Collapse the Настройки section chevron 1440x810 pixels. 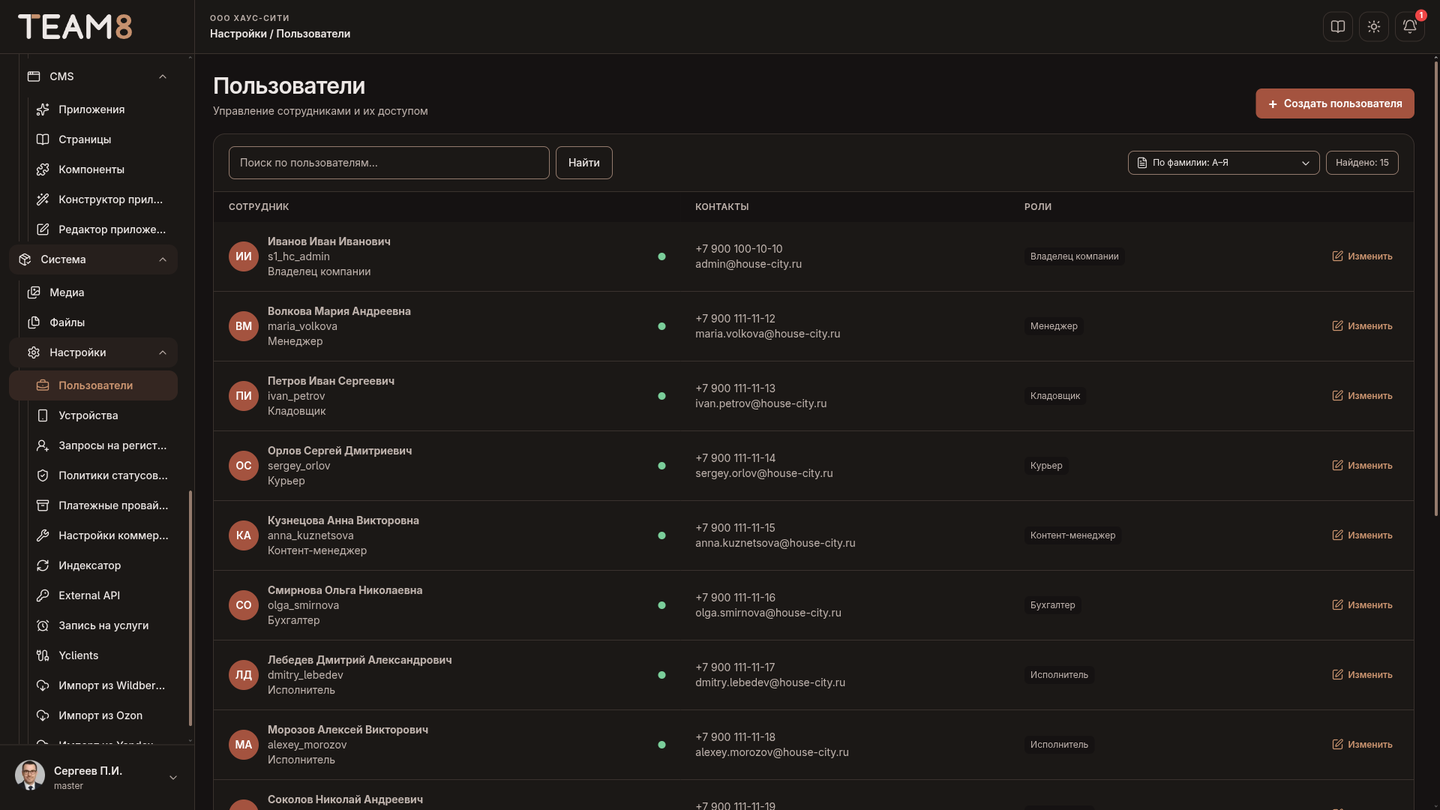tap(163, 352)
